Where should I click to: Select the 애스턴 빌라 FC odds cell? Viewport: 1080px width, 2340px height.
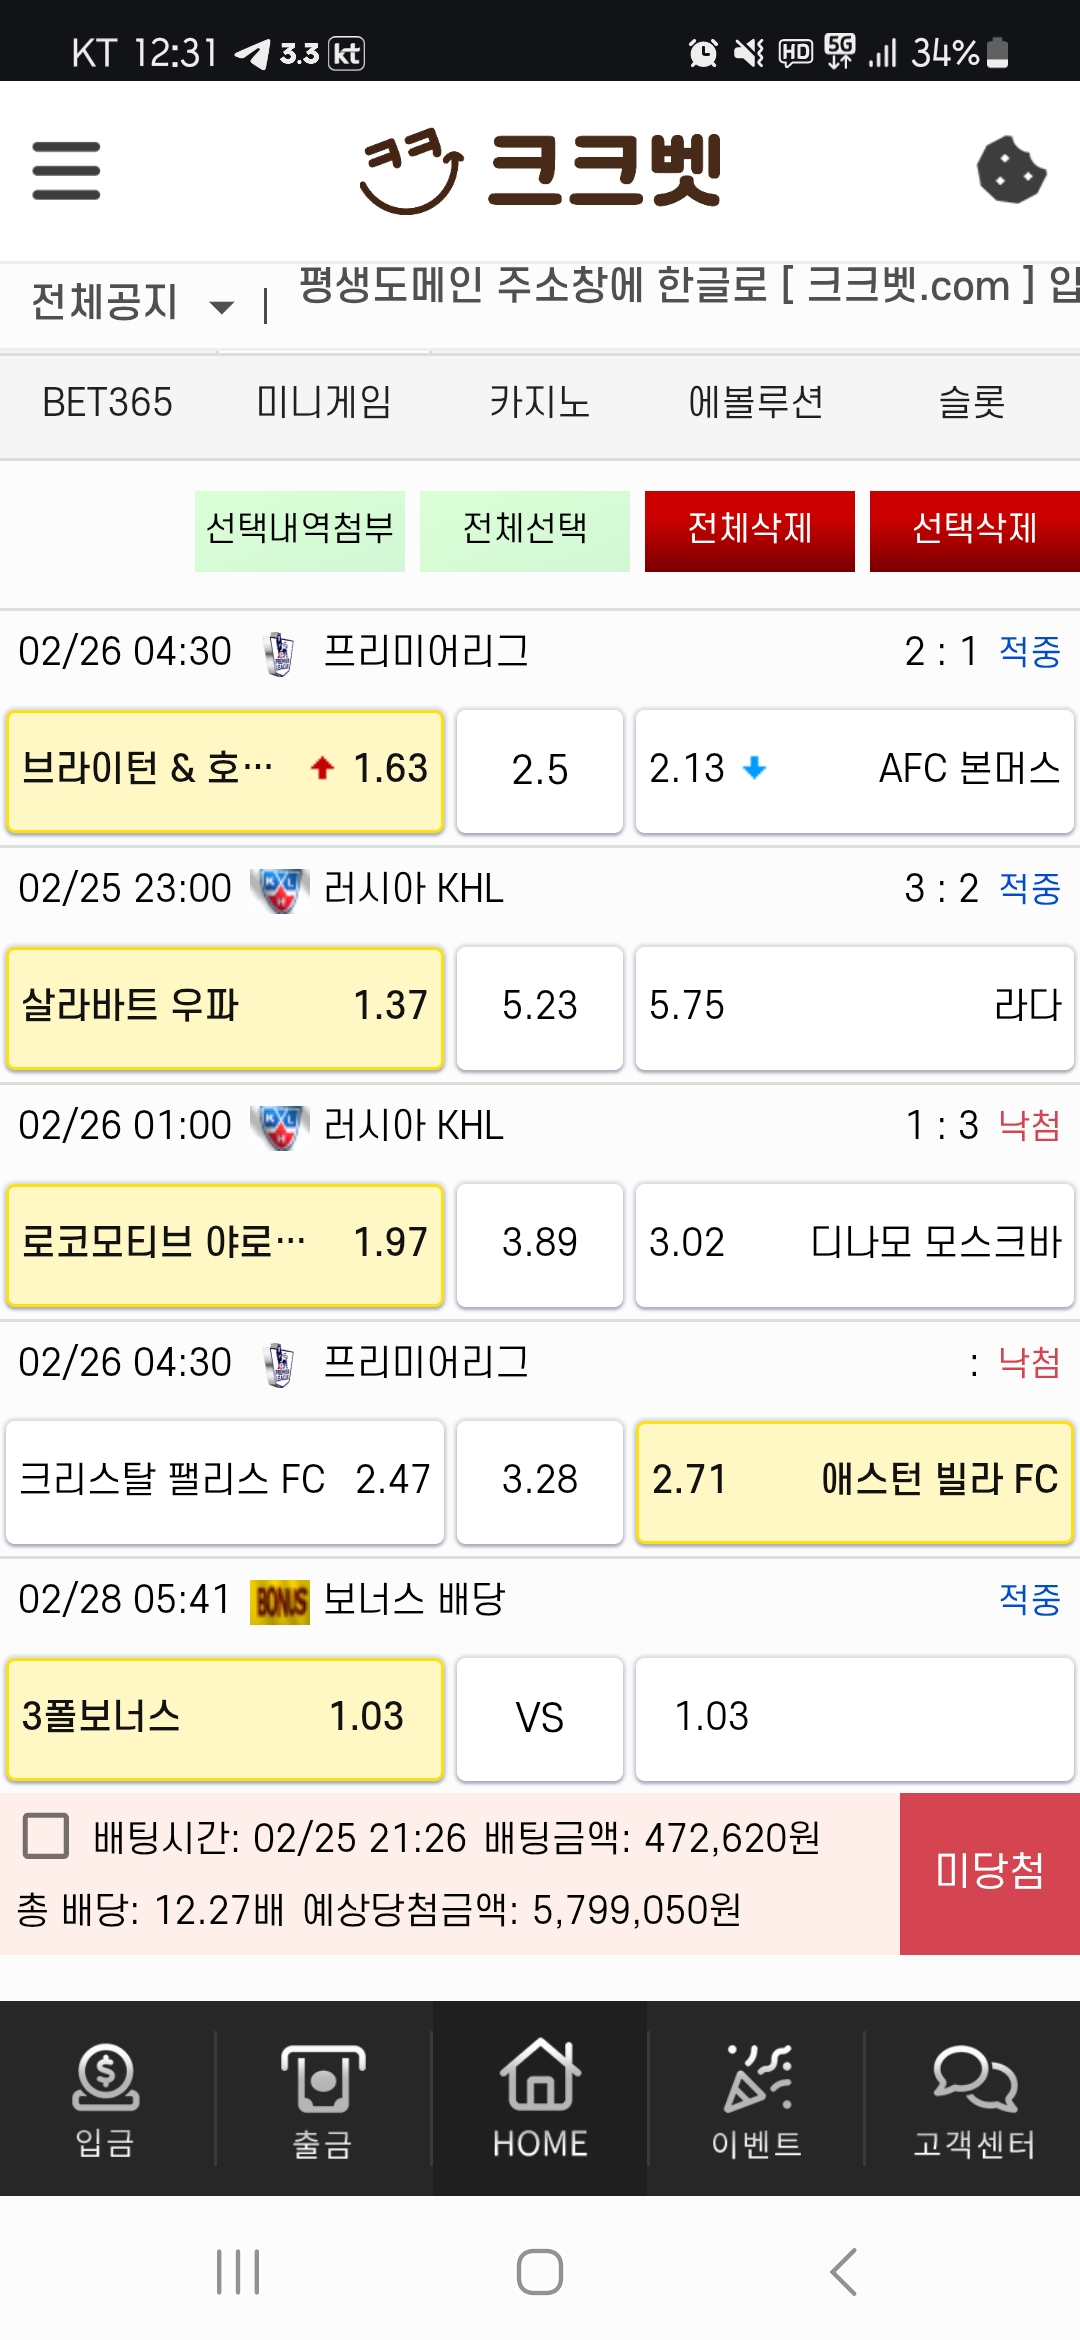[x=855, y=1482]
